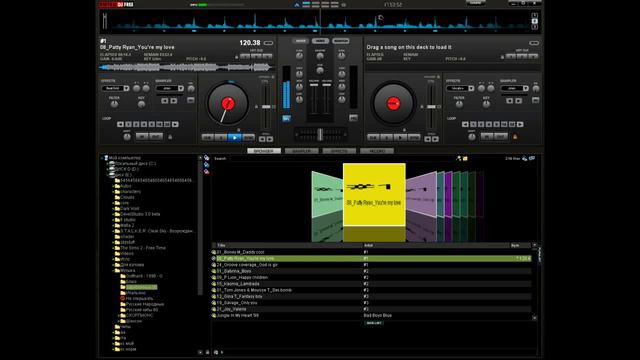Image resolution: width=640 pixels, height=360 pixels.
Task: Nudge deck 1 pitch down with minus button
Action: pos(262,139)
